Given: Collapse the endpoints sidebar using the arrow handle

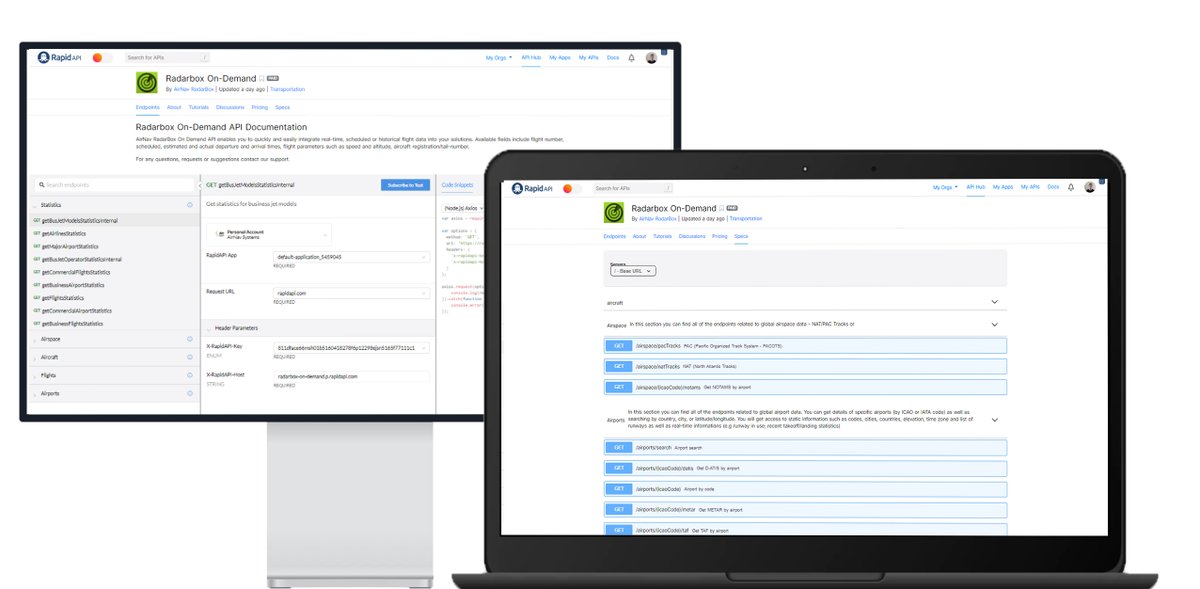Looking at the screenshot, I should click(201, 185).
